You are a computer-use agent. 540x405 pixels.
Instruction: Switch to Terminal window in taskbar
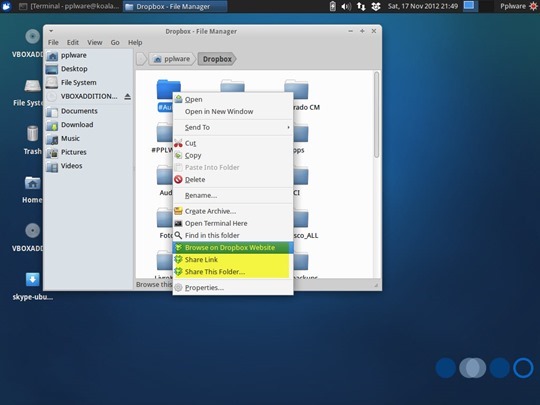(x=69, y=6)
